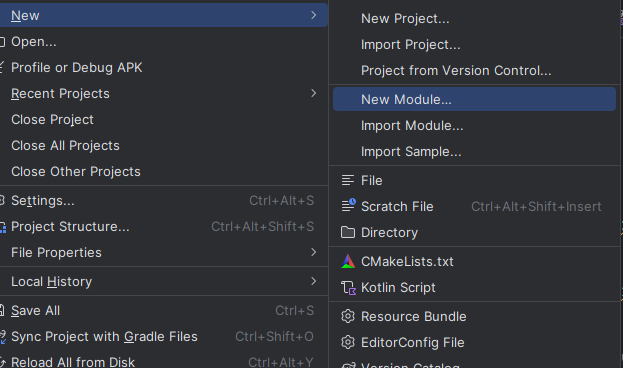This screenshot has height=368, width=623.
Task: Select Save All
Action: 163,310
